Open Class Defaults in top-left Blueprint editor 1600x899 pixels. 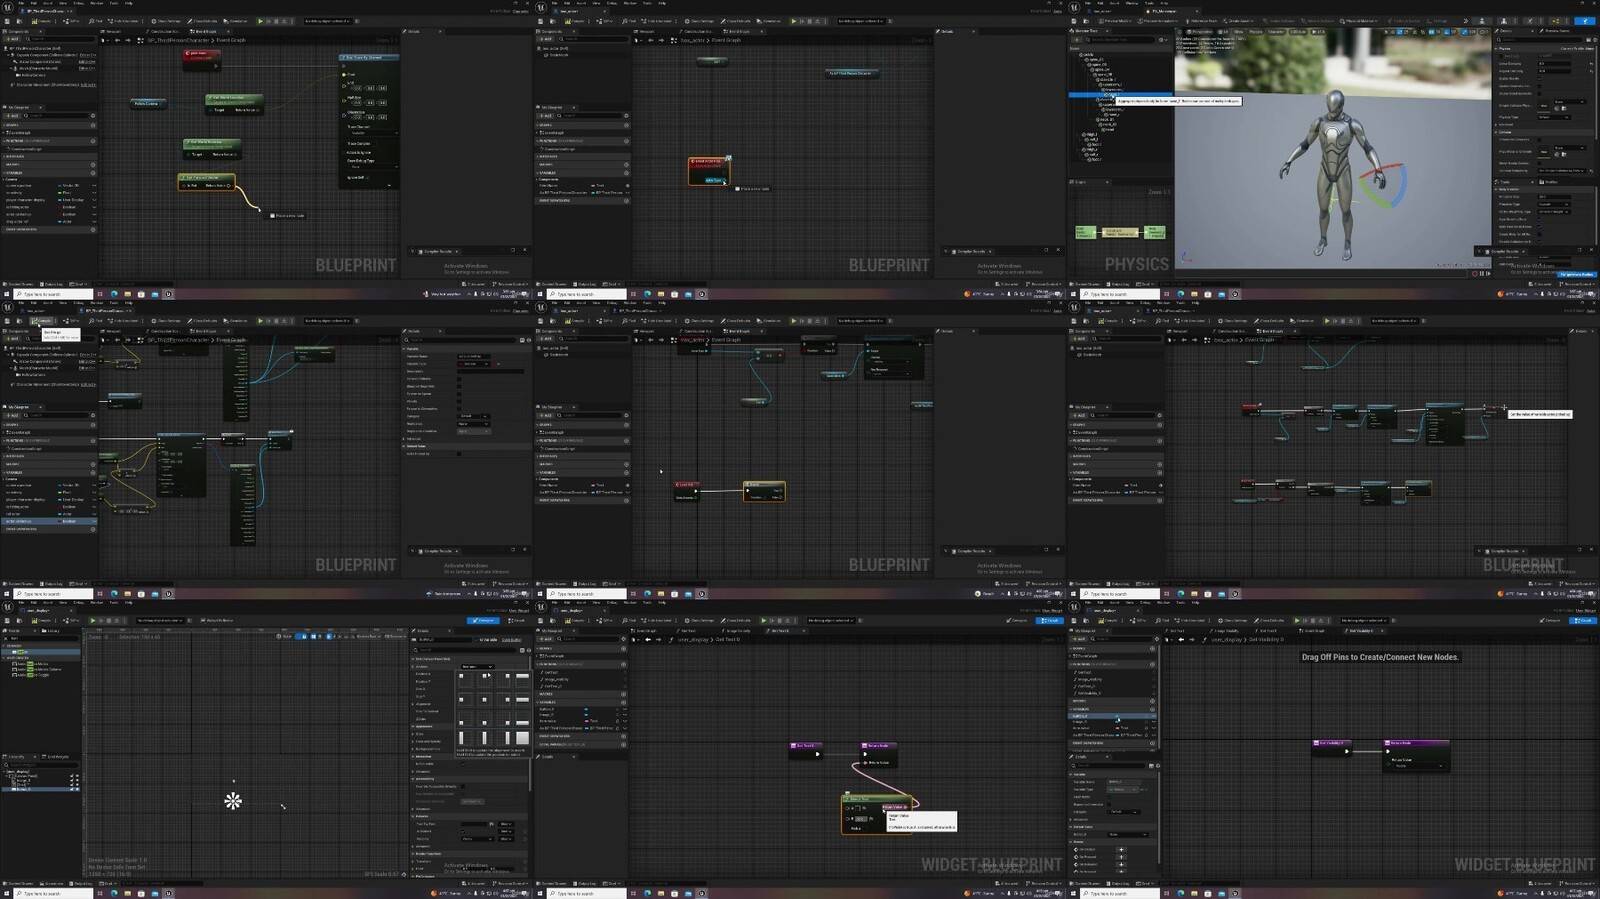coord(202,21)
